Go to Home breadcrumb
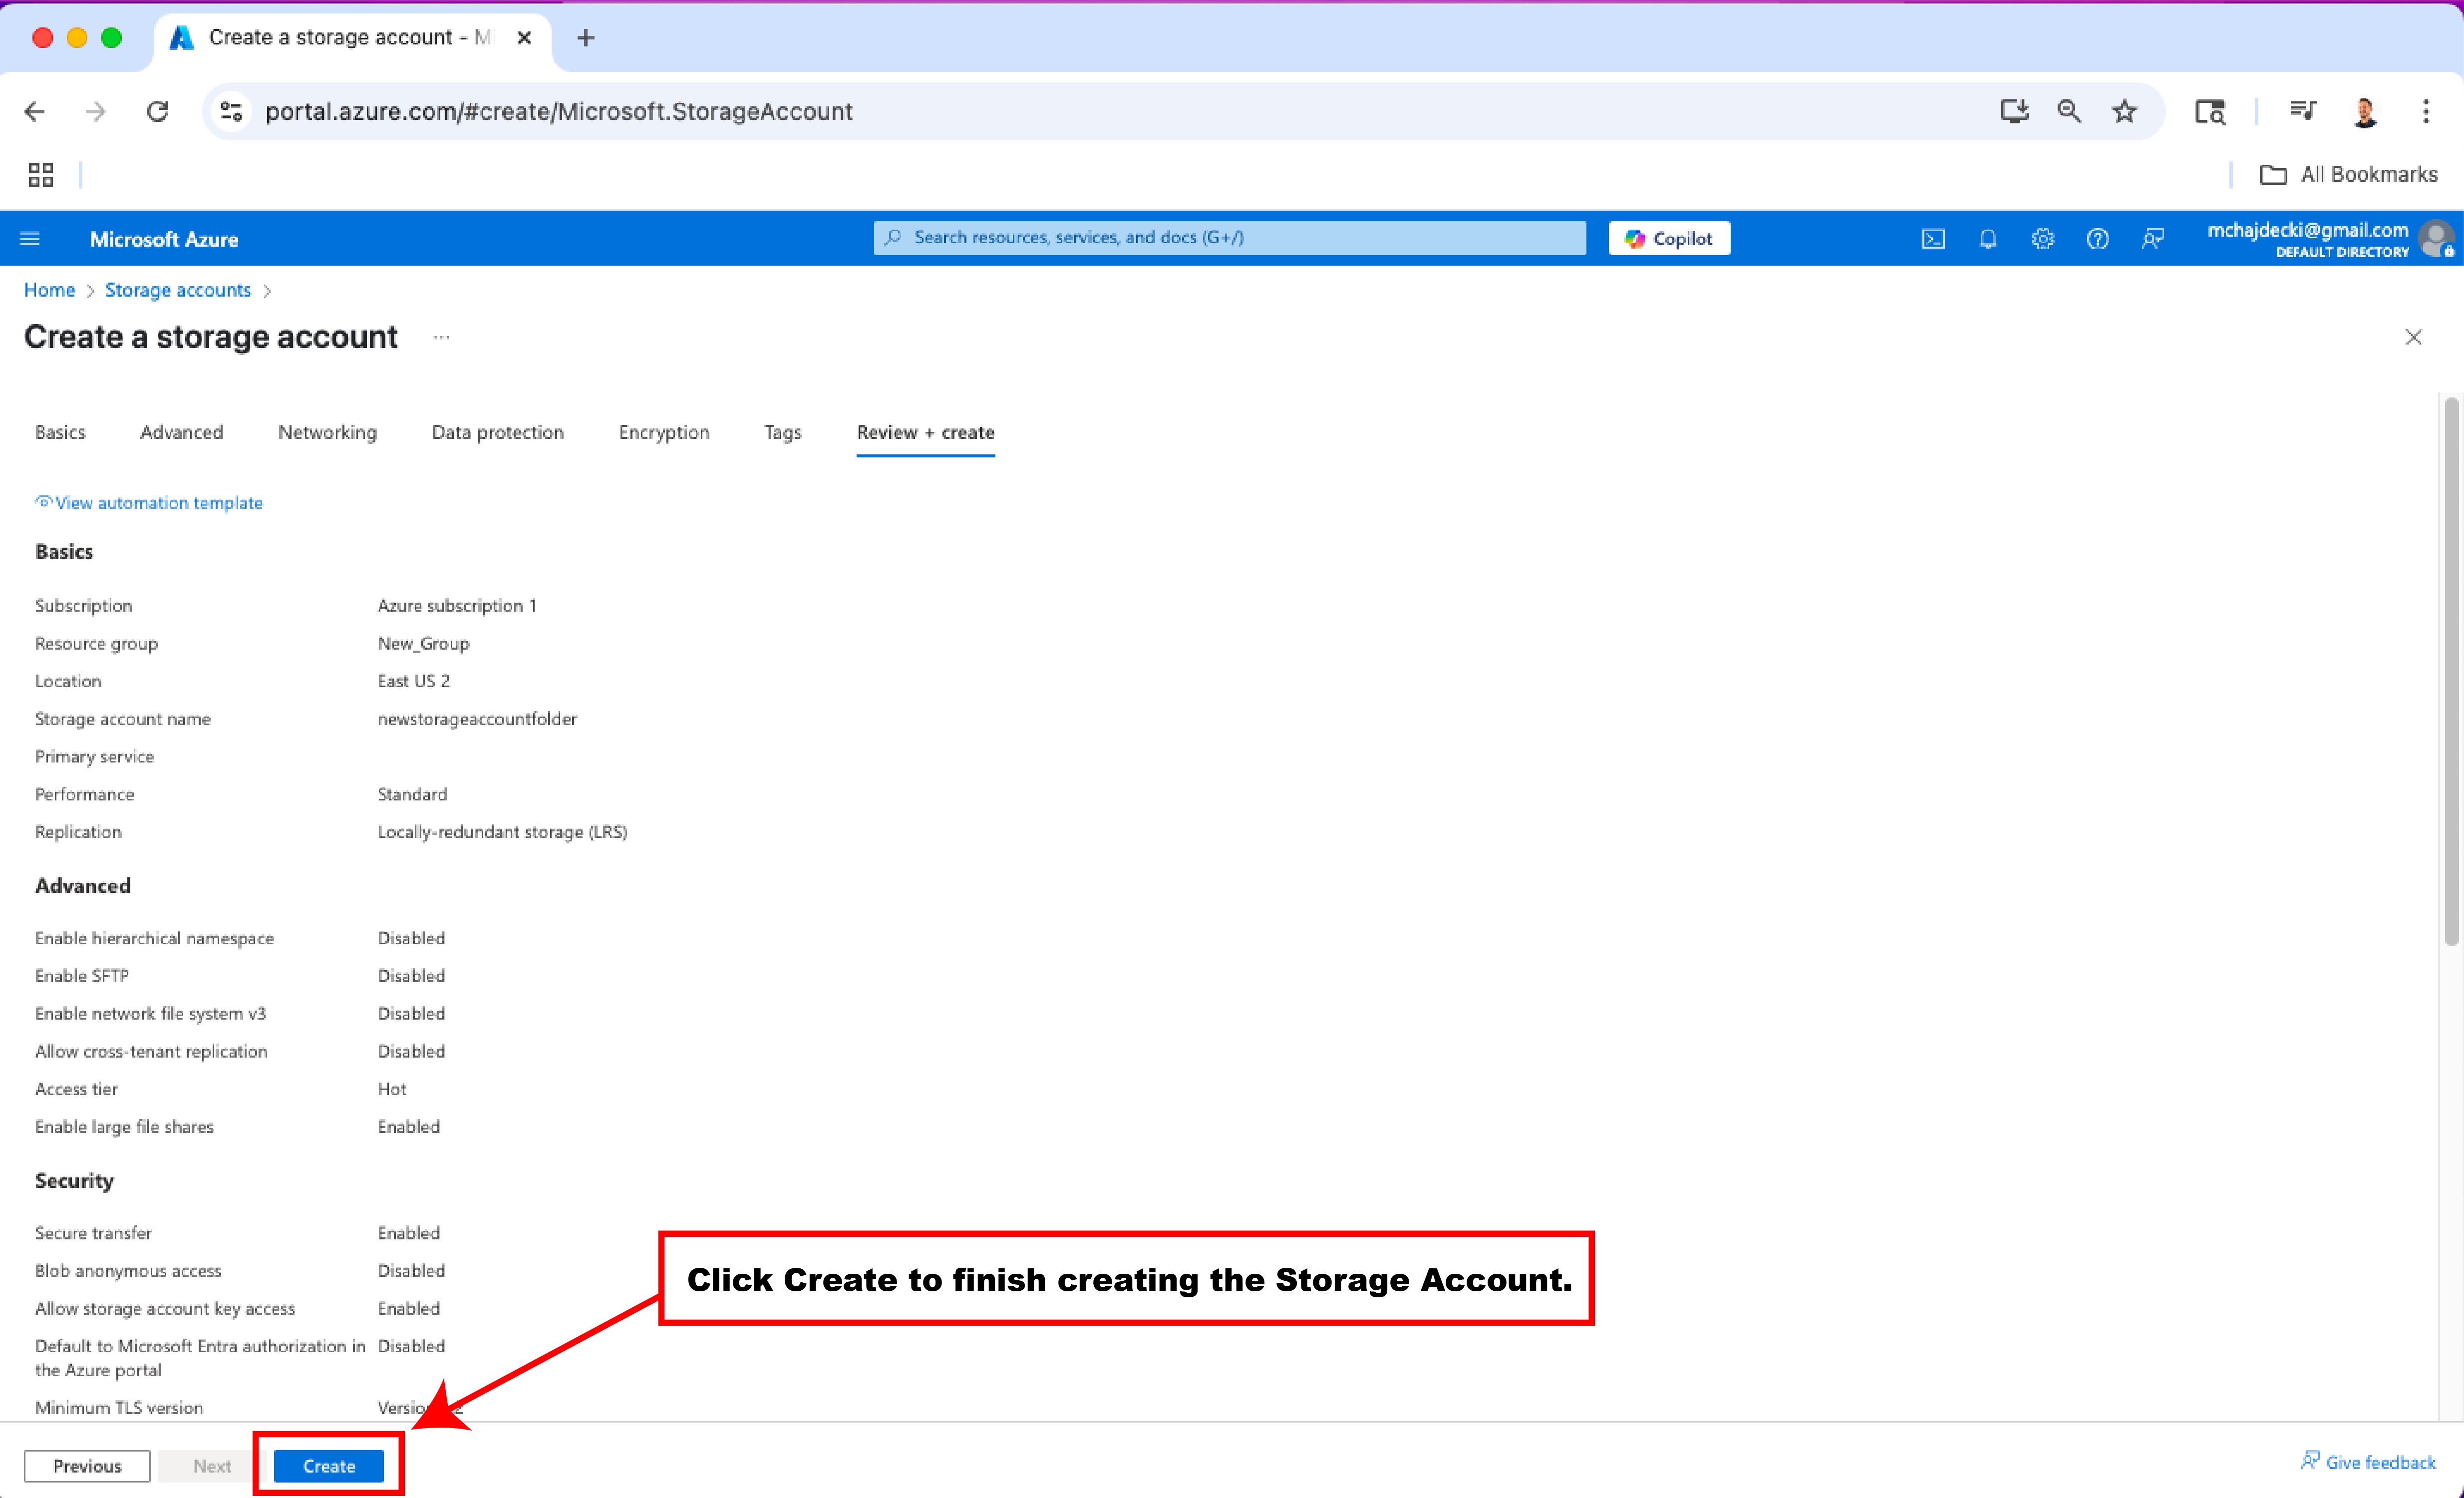The width and height of the screenshot is (2464, 1498). click(49, 290)
